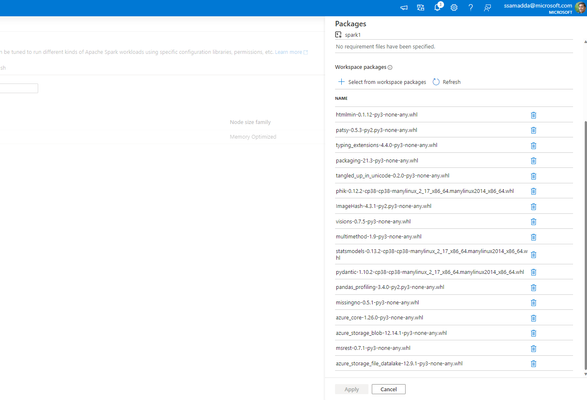The width and height of the screenshot is (587, 400).
Task: Delete the htmlmin-0.1.12 package
Action: (533, 115)
